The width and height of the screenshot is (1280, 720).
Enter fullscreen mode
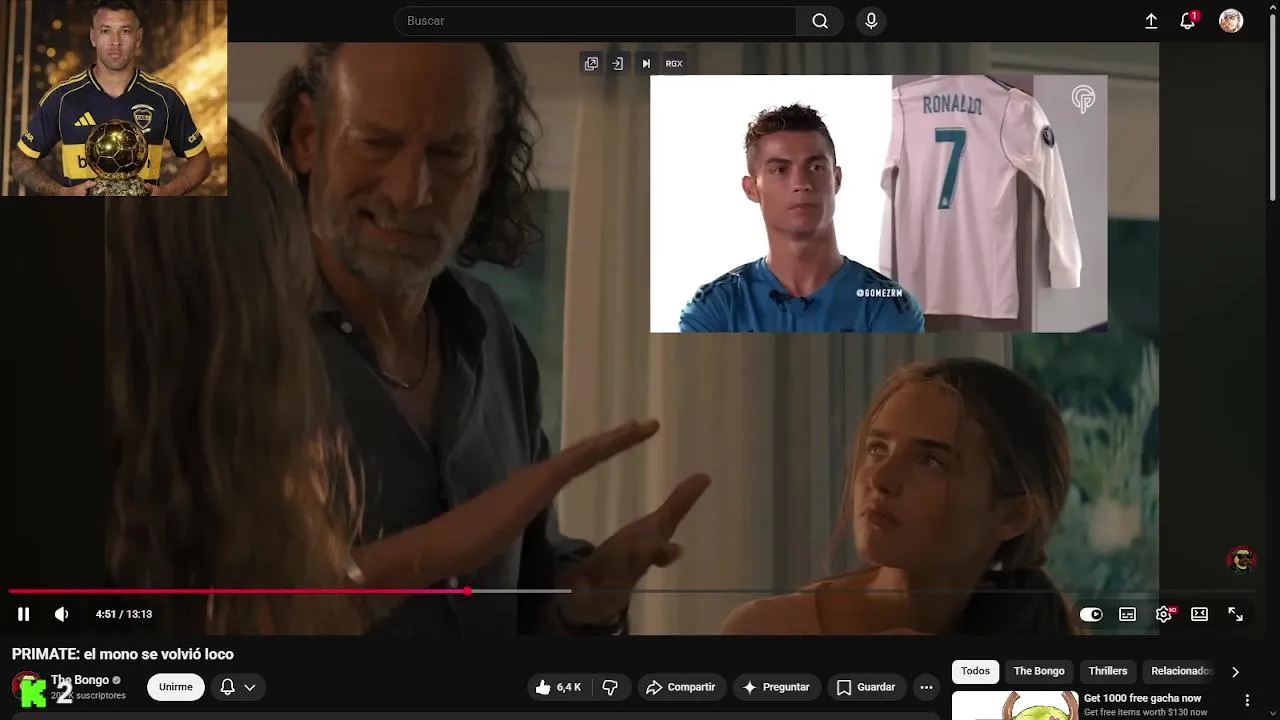click(x=1235, y=614)
